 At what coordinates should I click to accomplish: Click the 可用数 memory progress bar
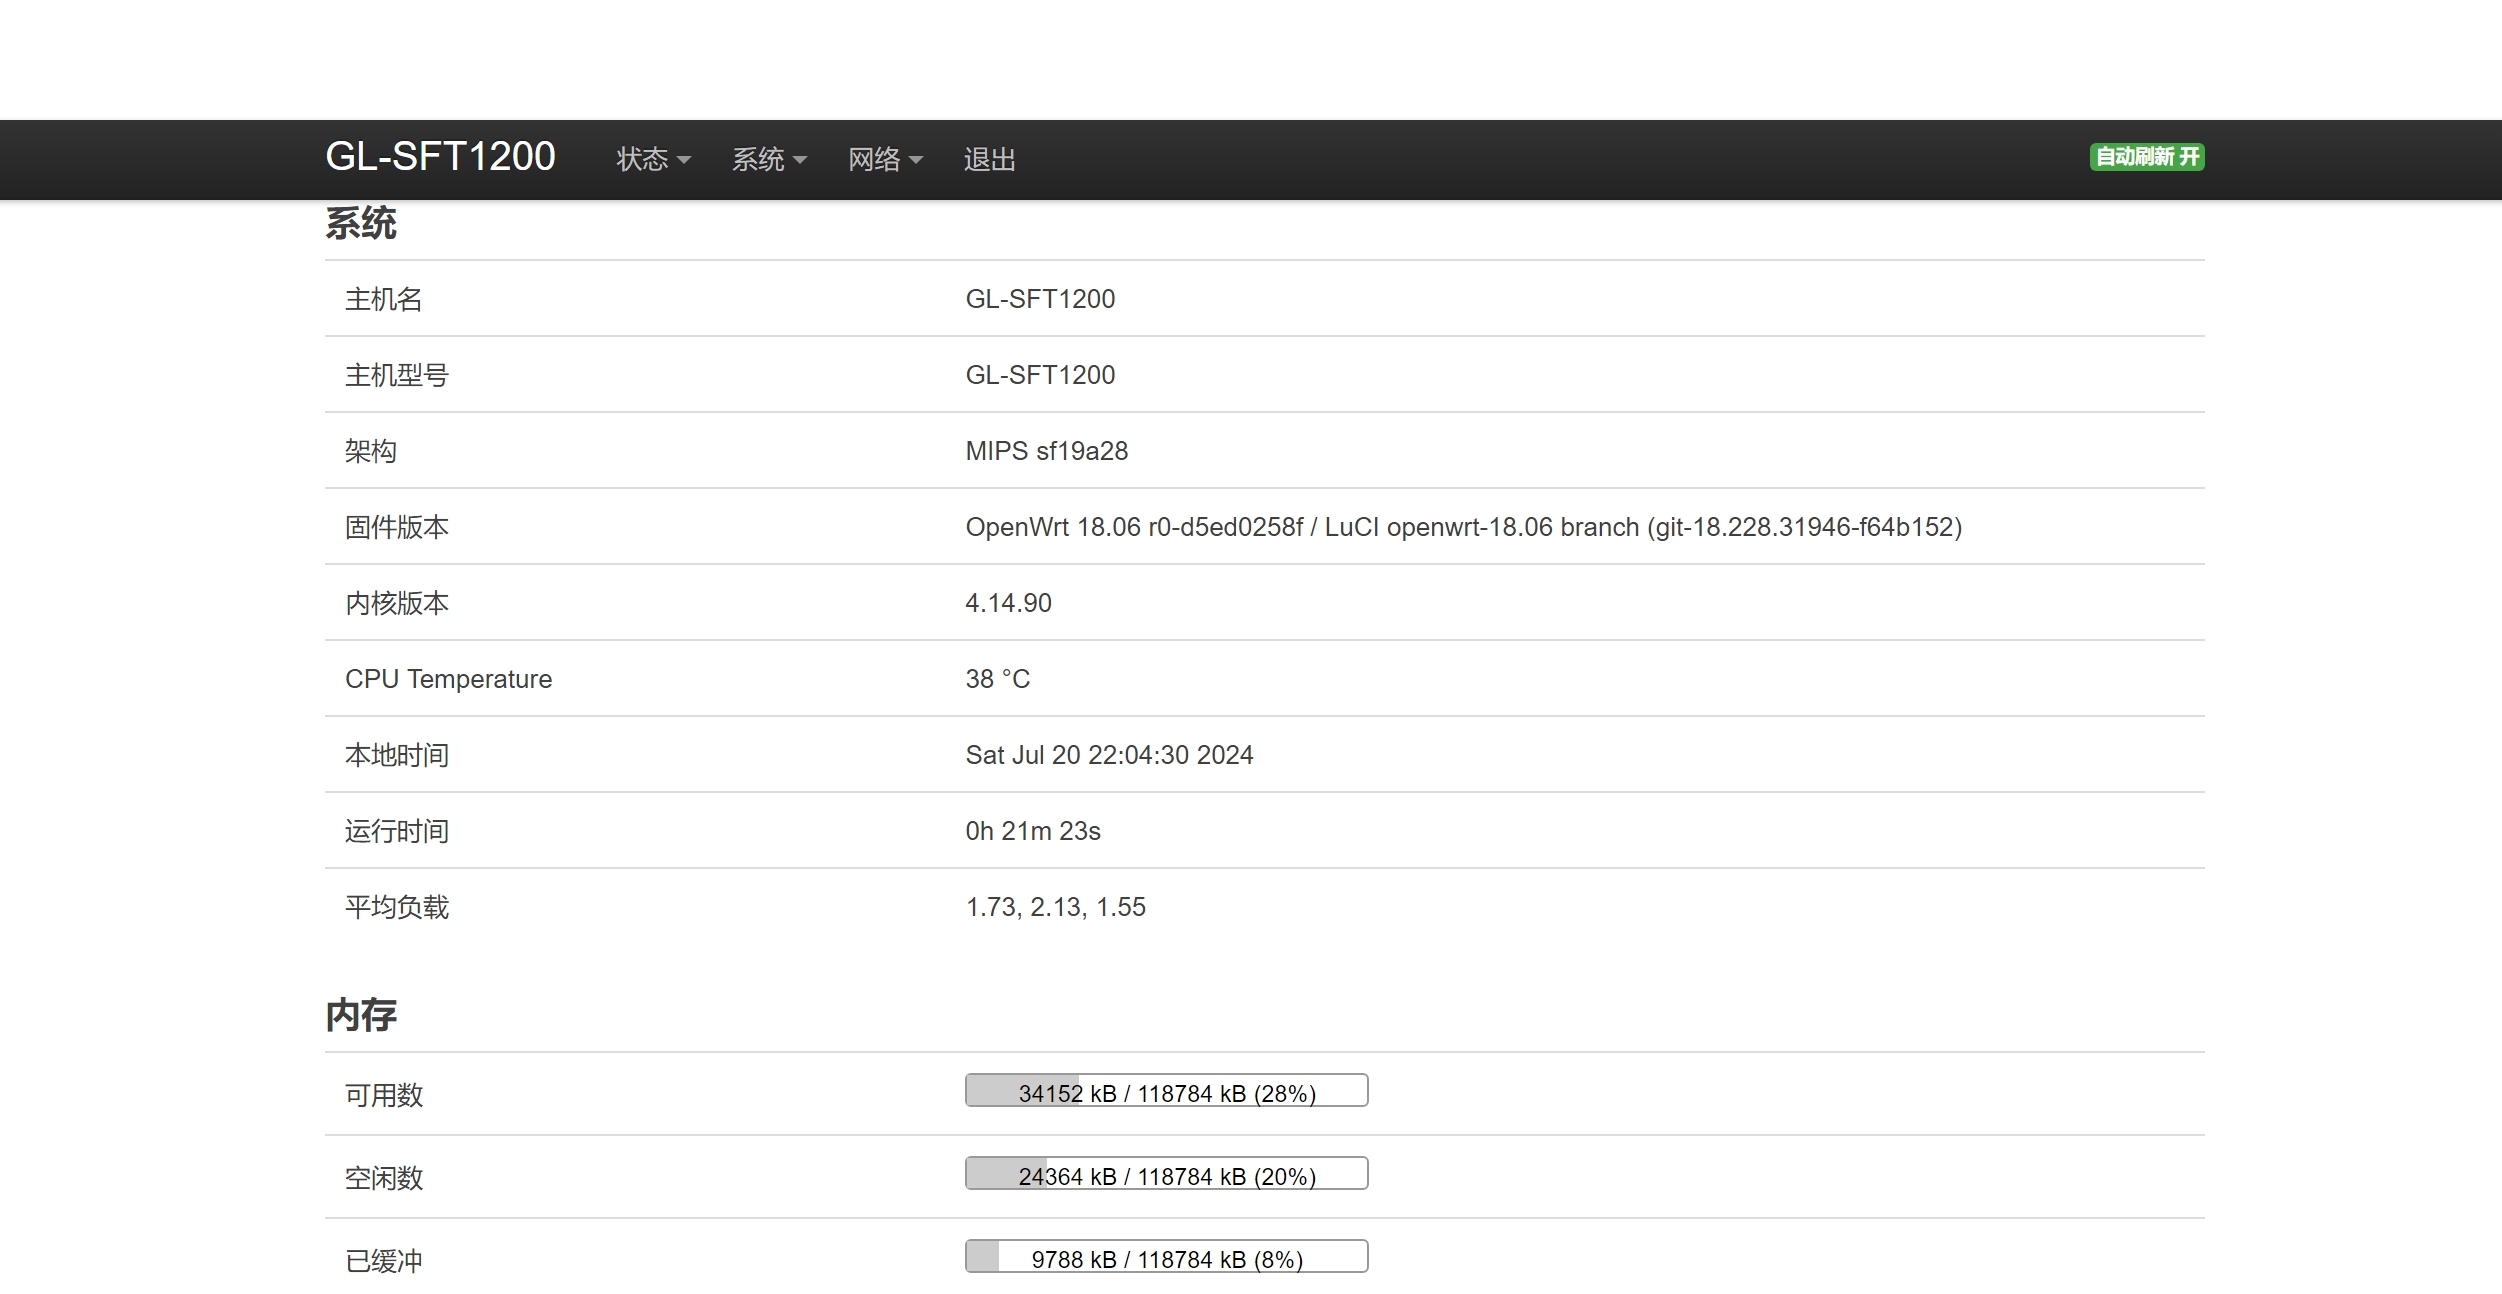(x=1165, y=1090)
